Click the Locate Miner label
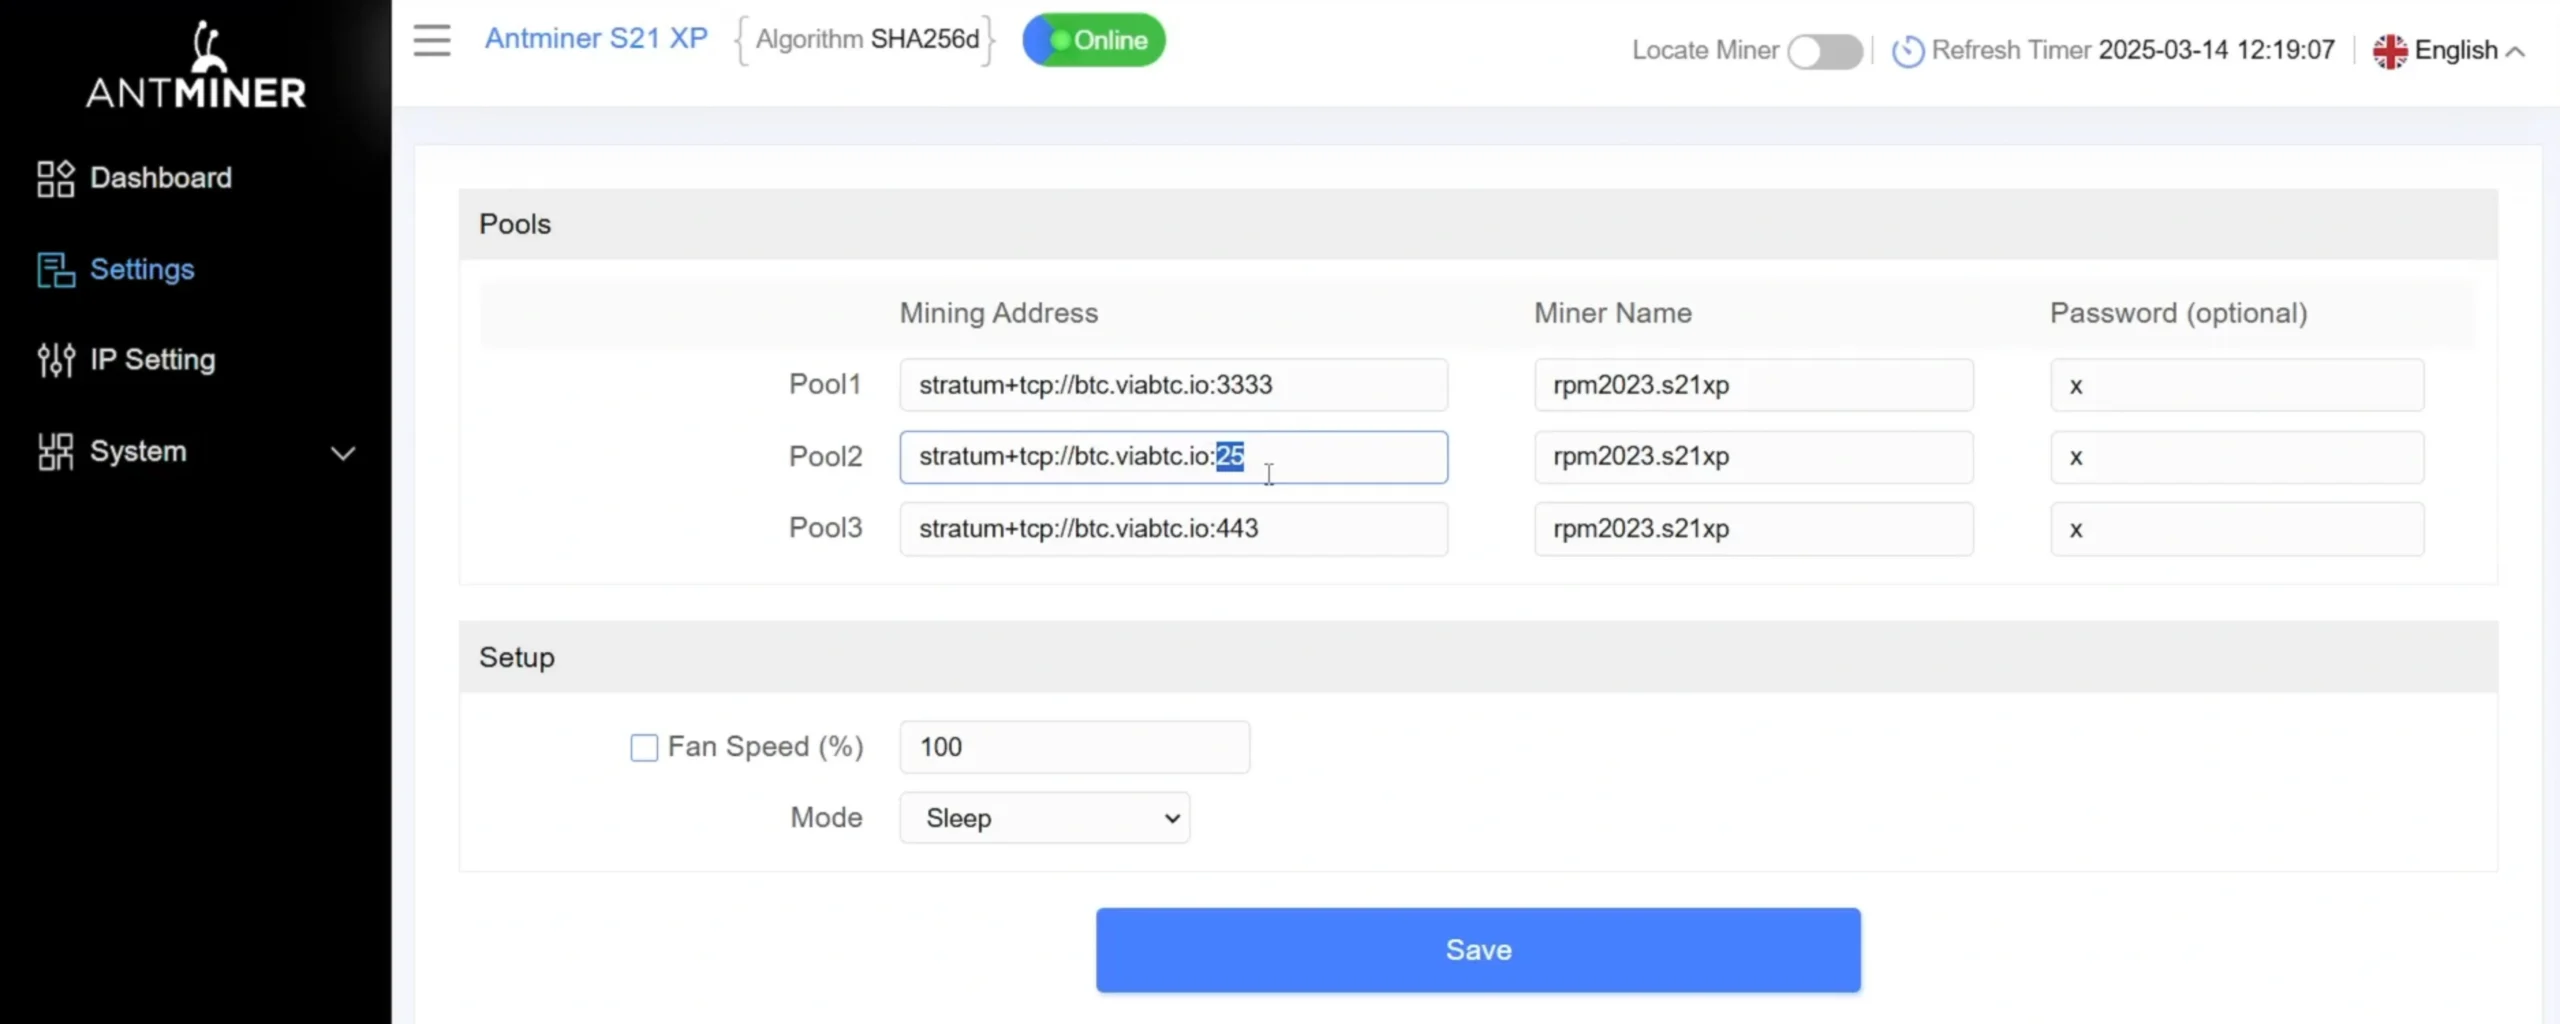The width and height of the screenshot is (2560, 1024). [1705, 50]
